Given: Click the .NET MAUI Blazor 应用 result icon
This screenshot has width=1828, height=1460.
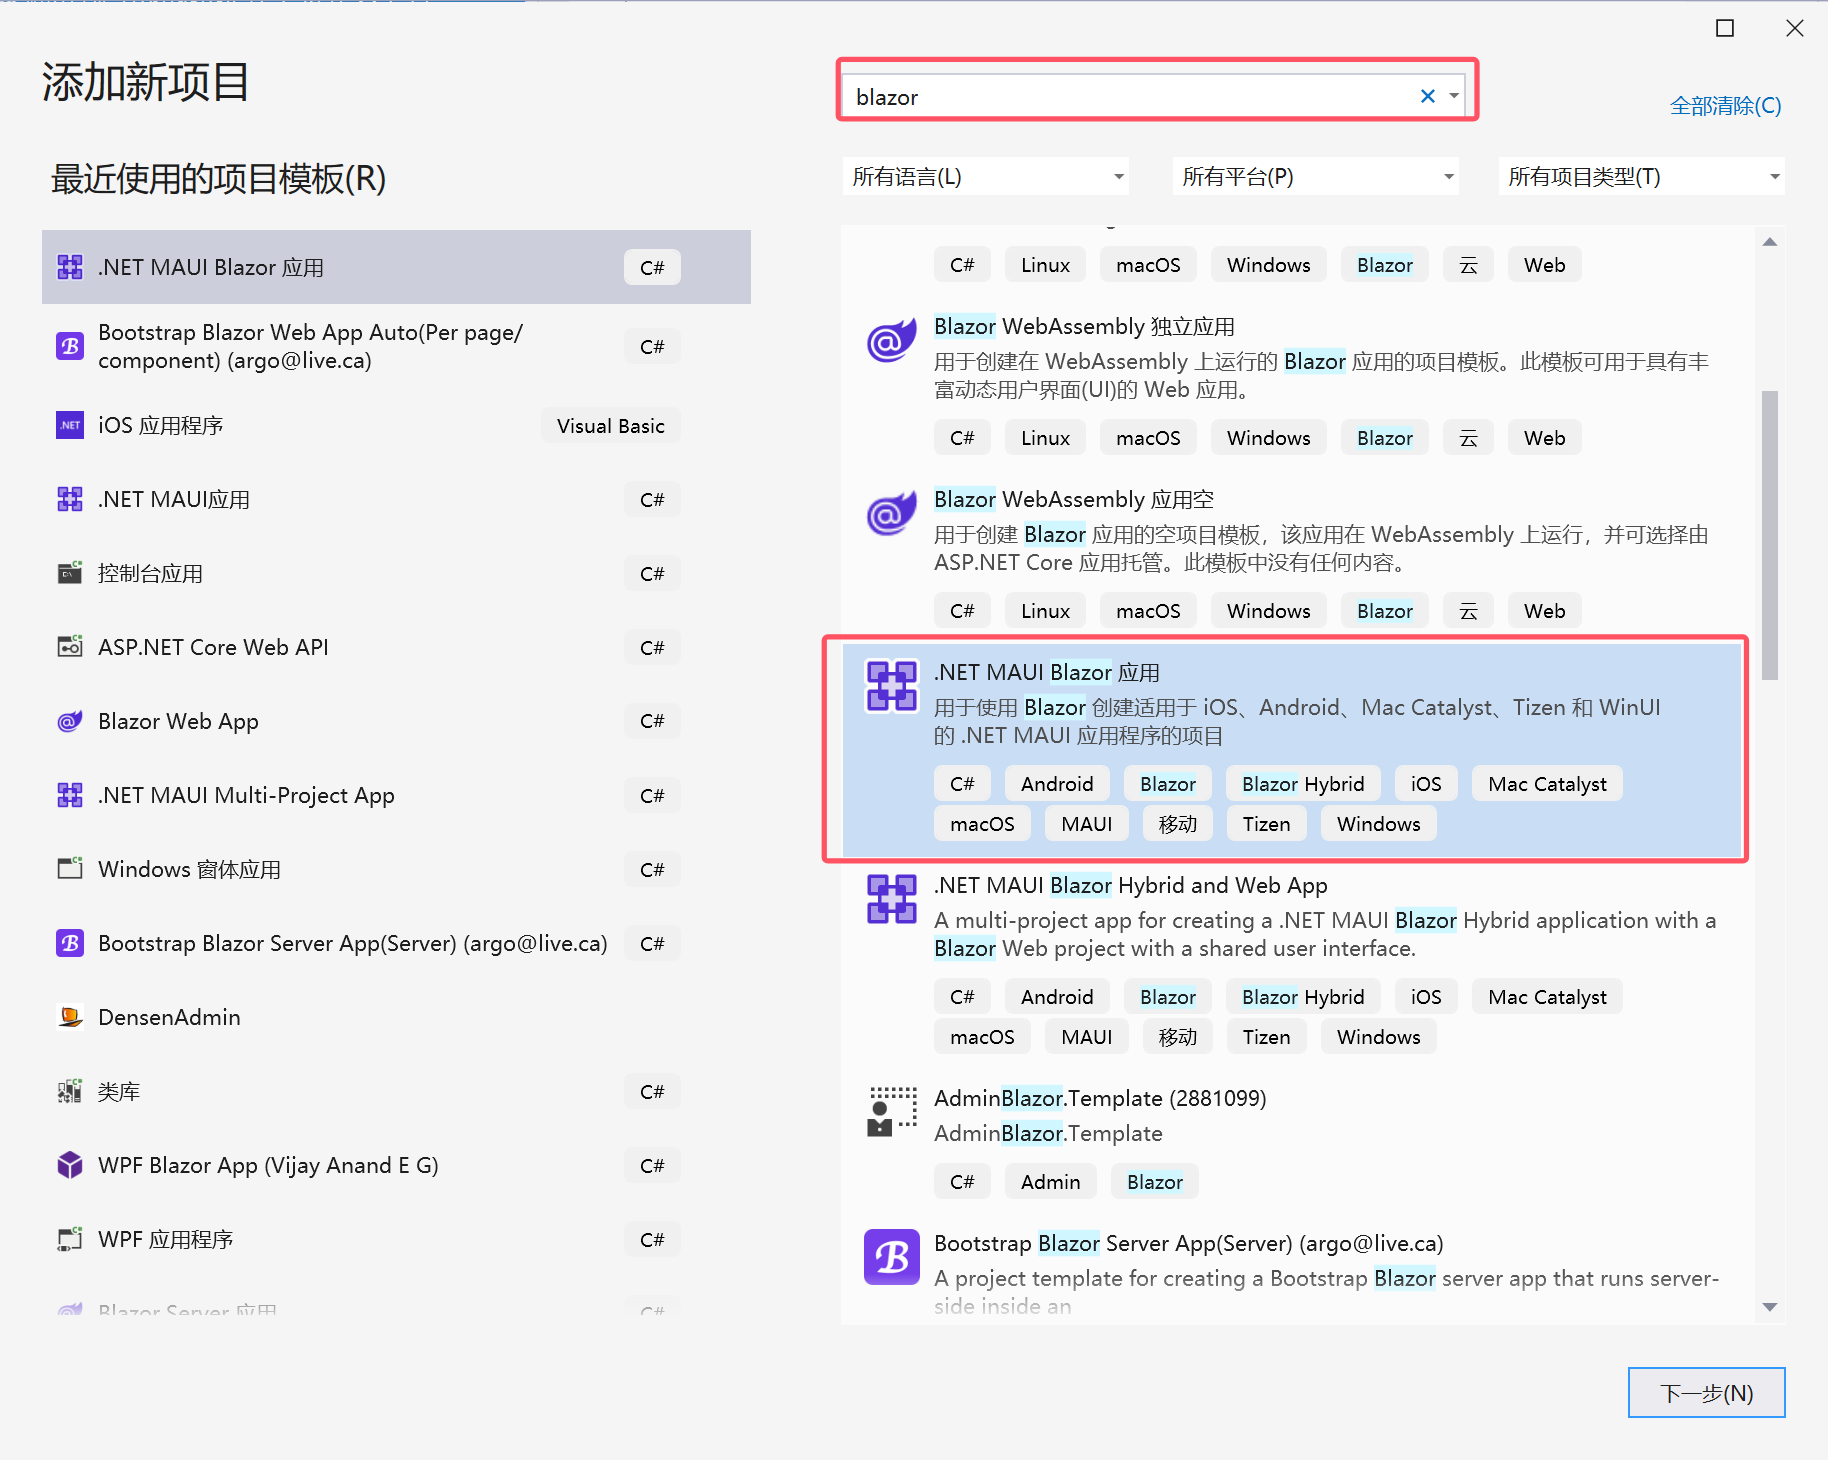Looking at the screenshot, I should pyautogui.click(x=891, y=686).
